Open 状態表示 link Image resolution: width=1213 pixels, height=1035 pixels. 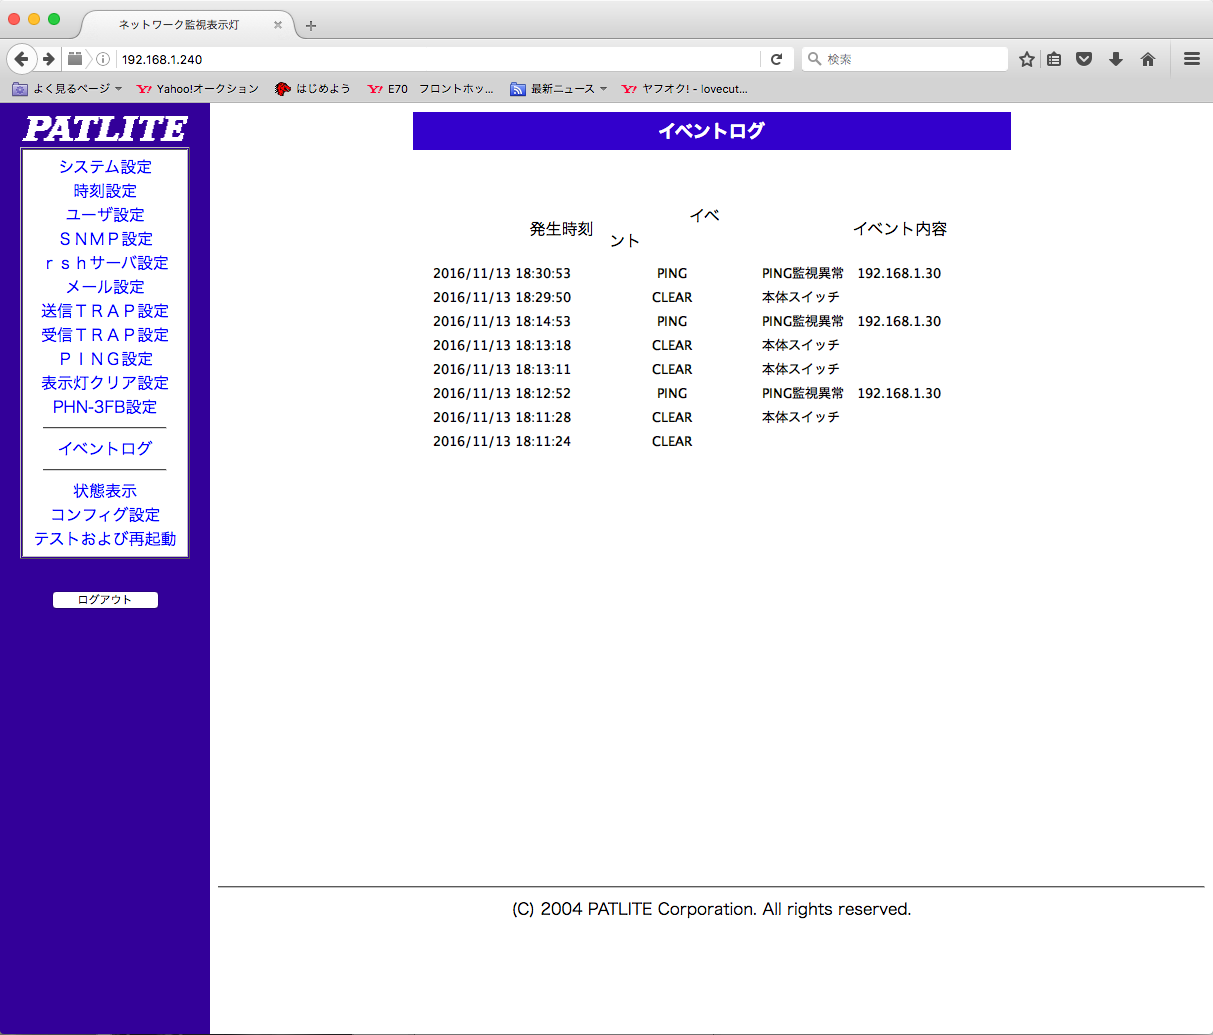click(x=105, y=491)
